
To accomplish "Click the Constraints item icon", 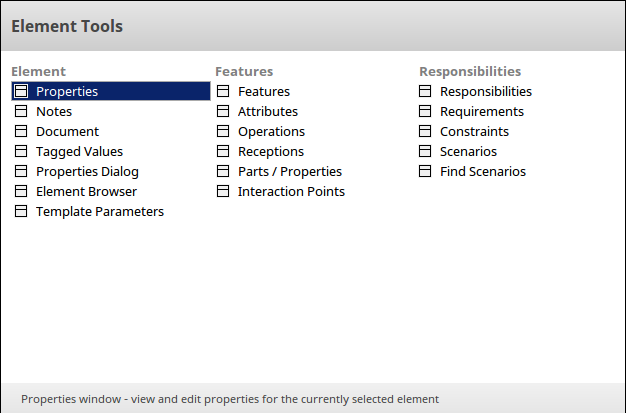I will tap(426, 131).
